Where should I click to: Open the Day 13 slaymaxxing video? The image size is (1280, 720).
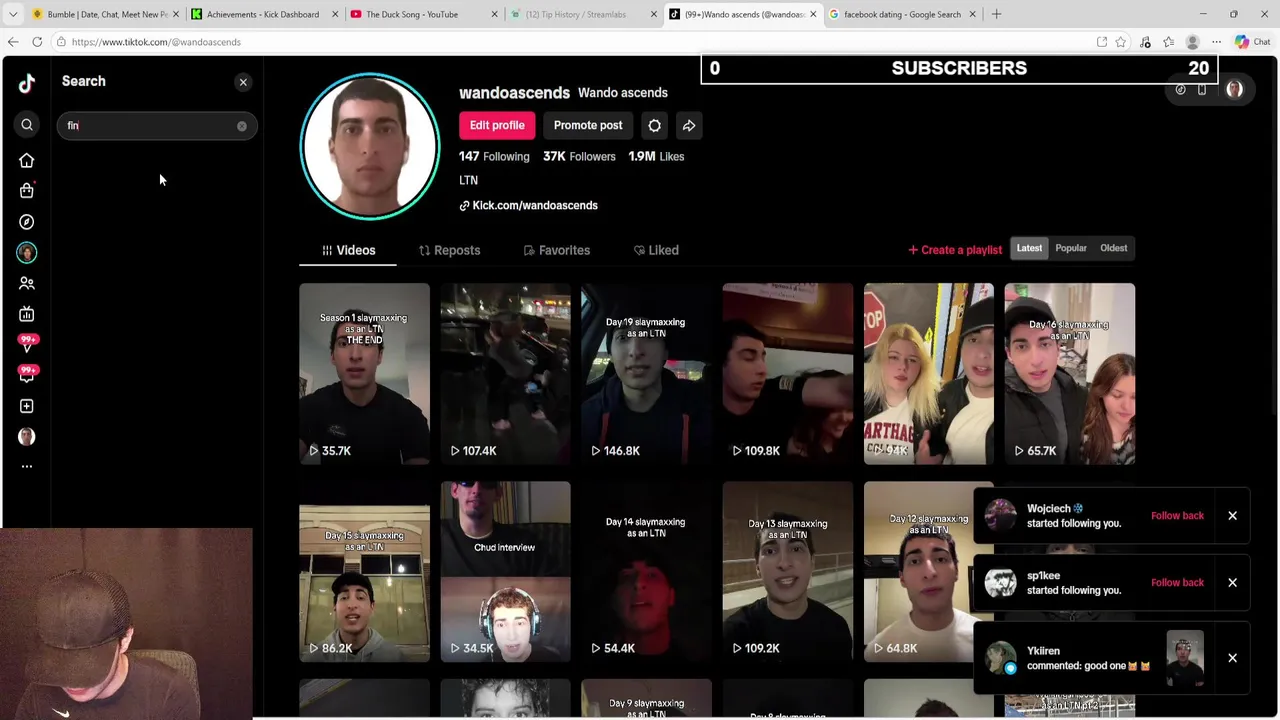pos(788,571)
